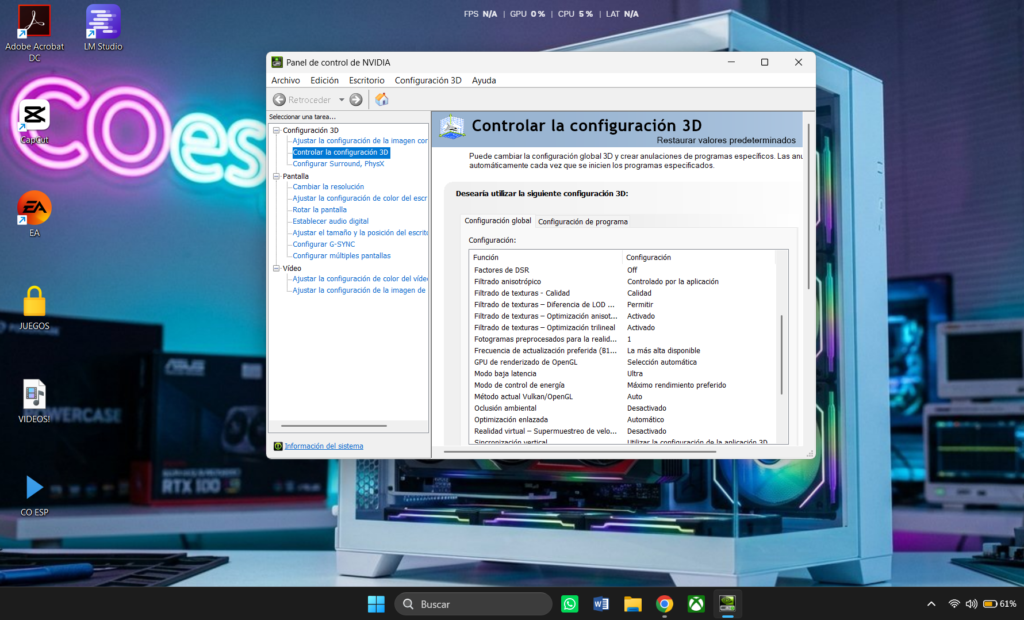Select Modo de control de energía row

point(622,385)
